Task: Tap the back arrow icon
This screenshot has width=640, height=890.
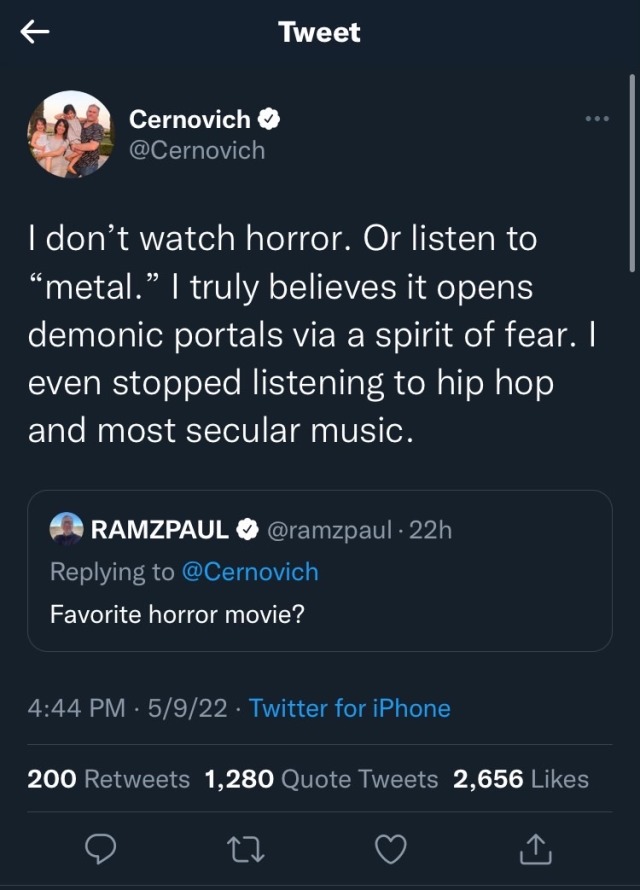Action: [35, 32]
